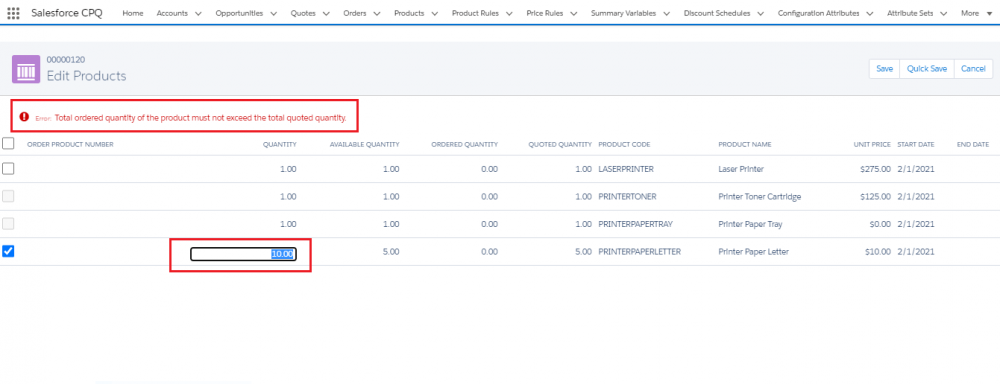Expand the Summary Variables tab dropdown arrow
Image resolution: width=1000 pixels, height=384 pixels.
click(666, 13)
